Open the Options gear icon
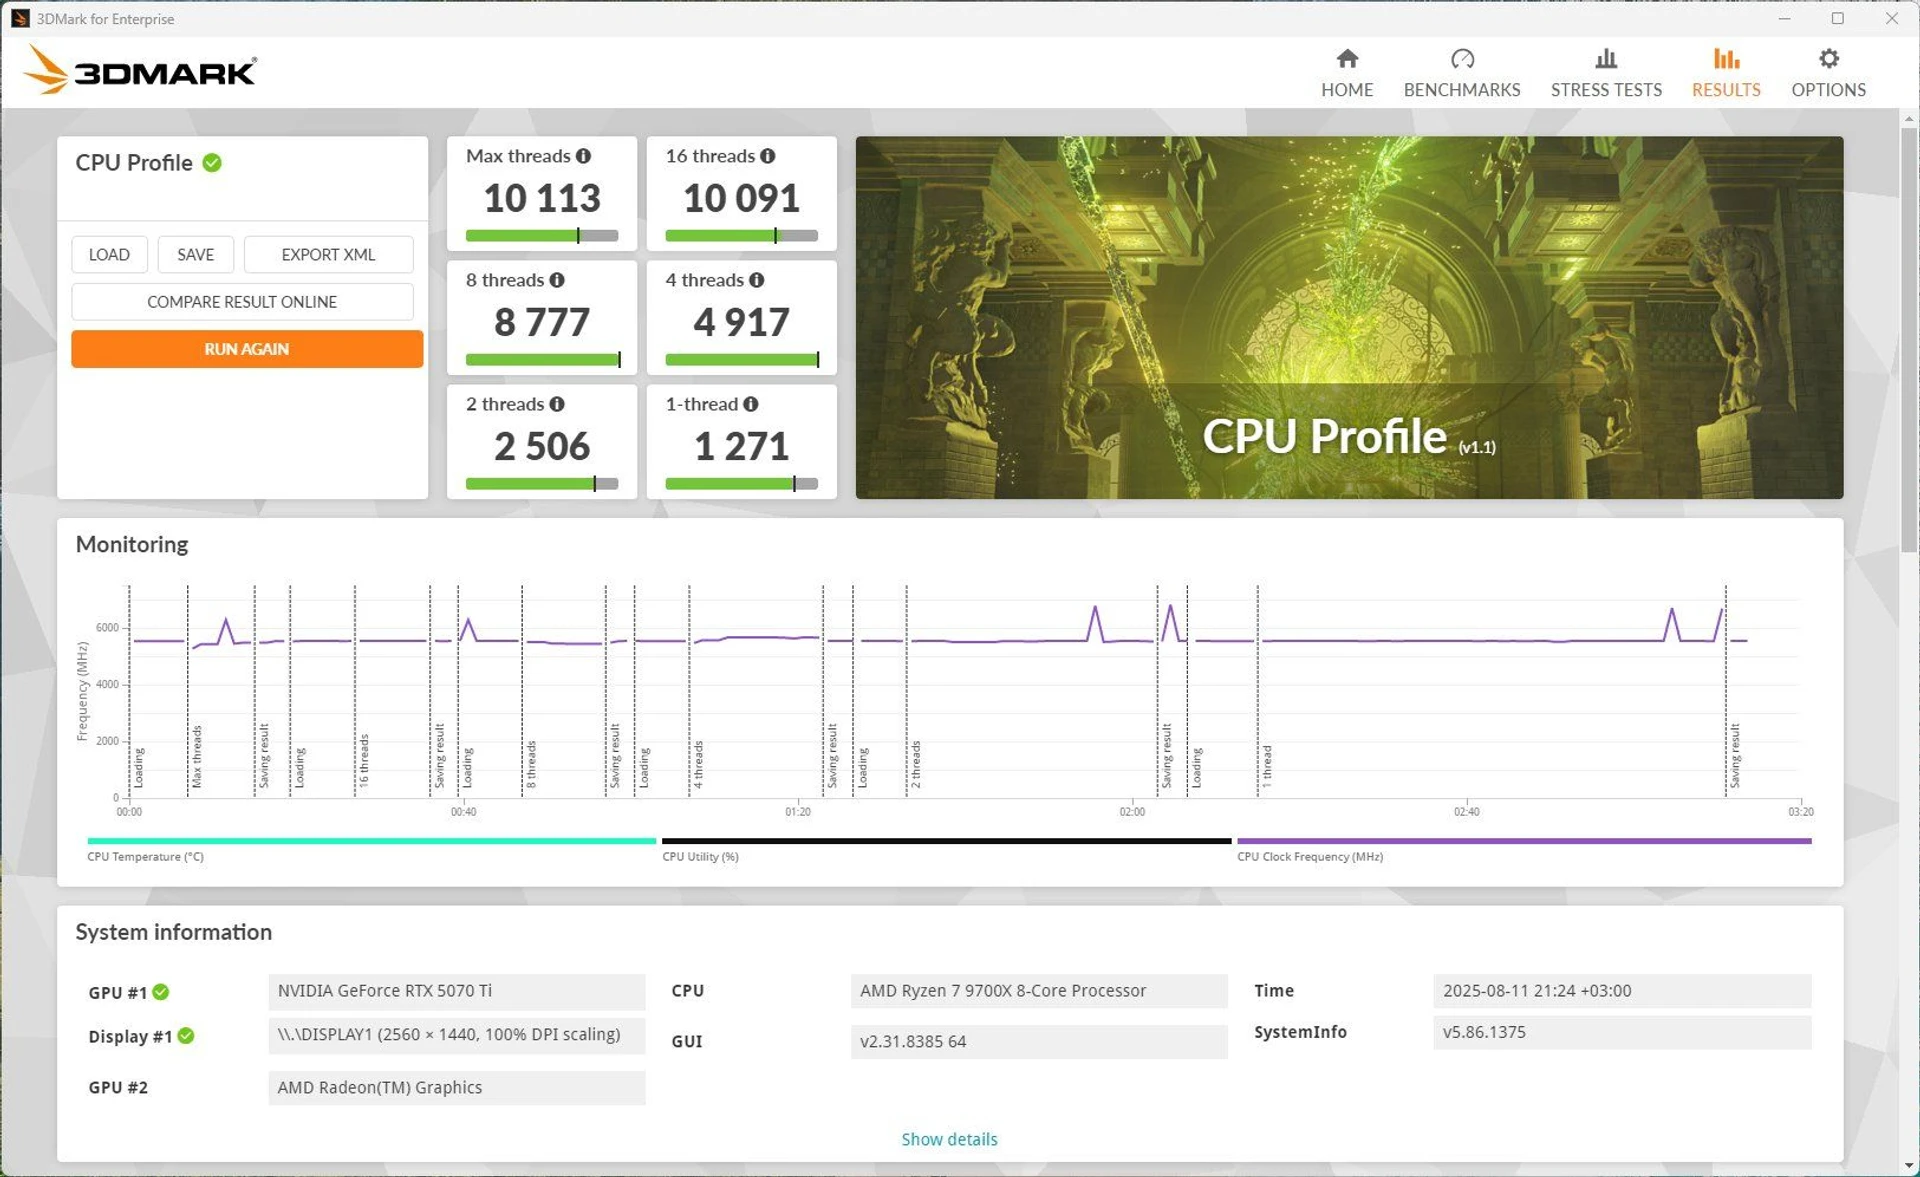This screenshot has height=1177, width=1920. [1828, 59]
